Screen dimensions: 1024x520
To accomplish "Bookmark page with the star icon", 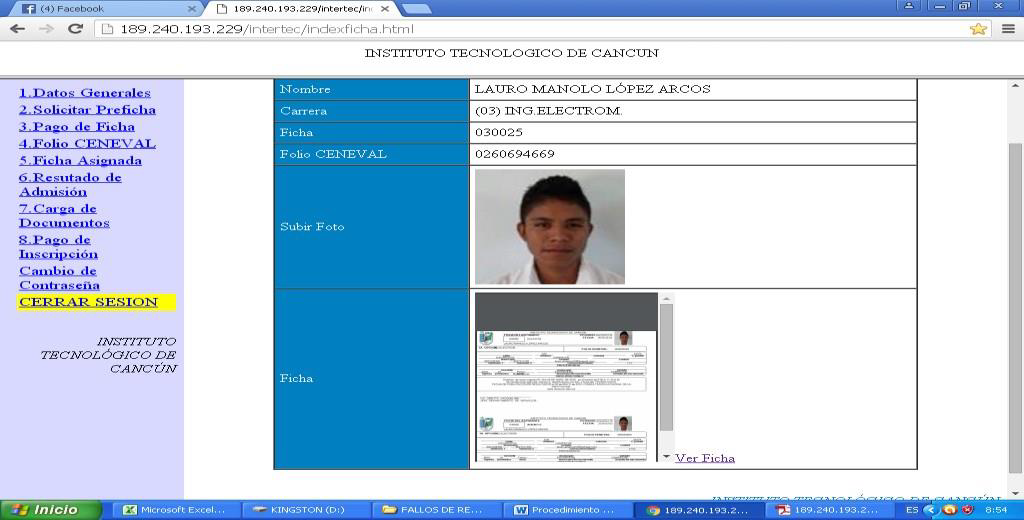I will (x=978, y=29).
